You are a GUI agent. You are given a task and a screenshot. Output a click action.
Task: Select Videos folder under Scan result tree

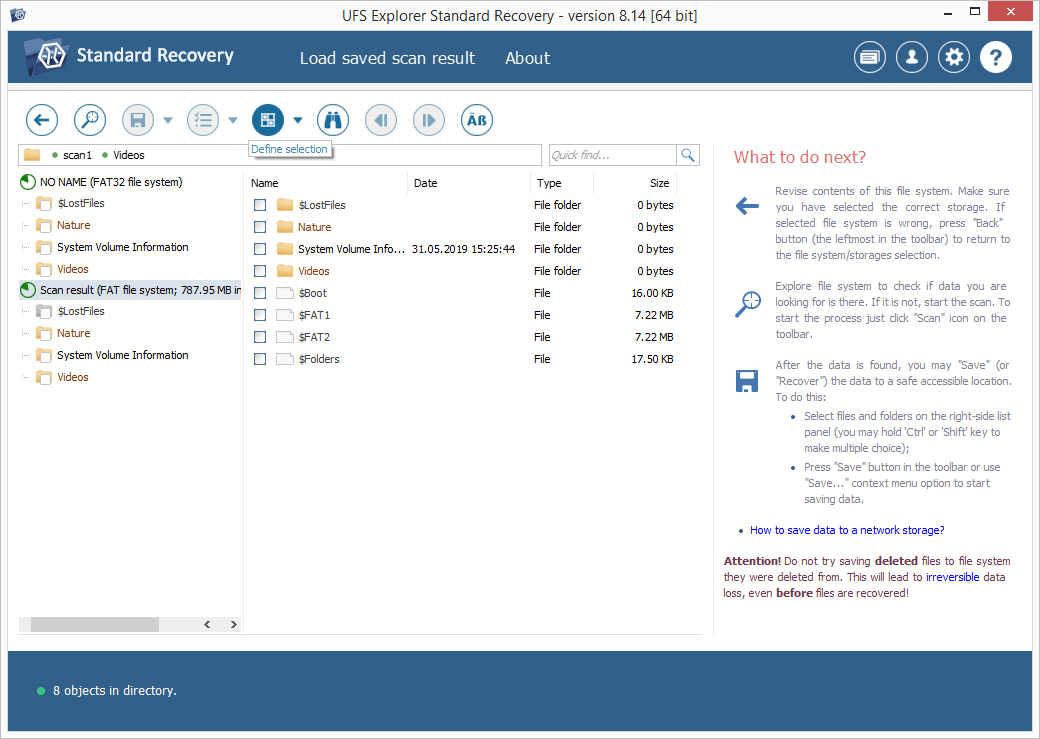coord(72,377)
